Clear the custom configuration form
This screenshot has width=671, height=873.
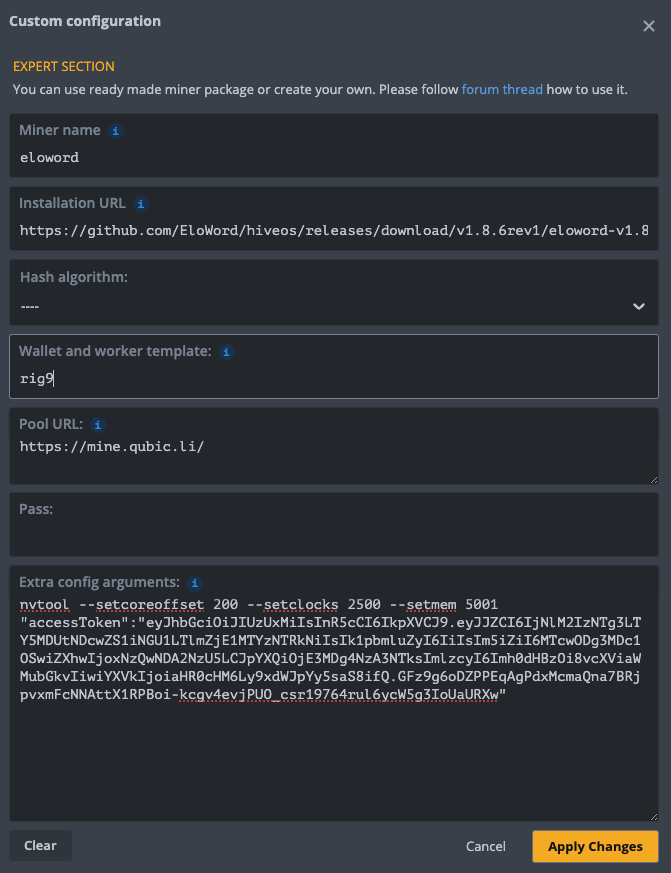[40, 845]
